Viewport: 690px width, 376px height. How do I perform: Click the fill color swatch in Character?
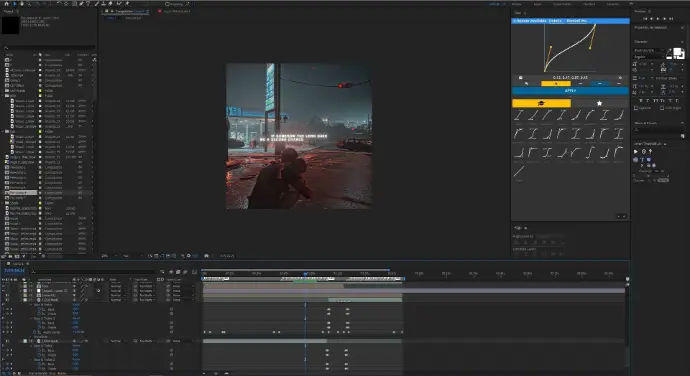click(x=677, y=52)
